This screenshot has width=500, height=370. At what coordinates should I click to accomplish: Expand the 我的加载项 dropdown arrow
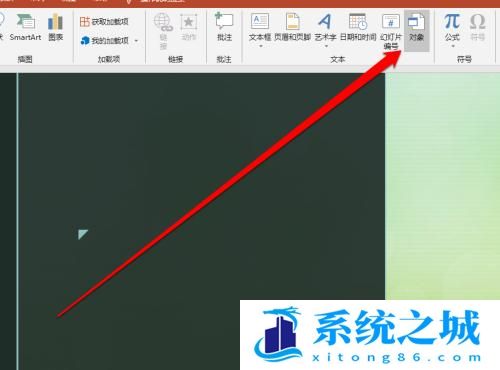(x=136, y=41)
